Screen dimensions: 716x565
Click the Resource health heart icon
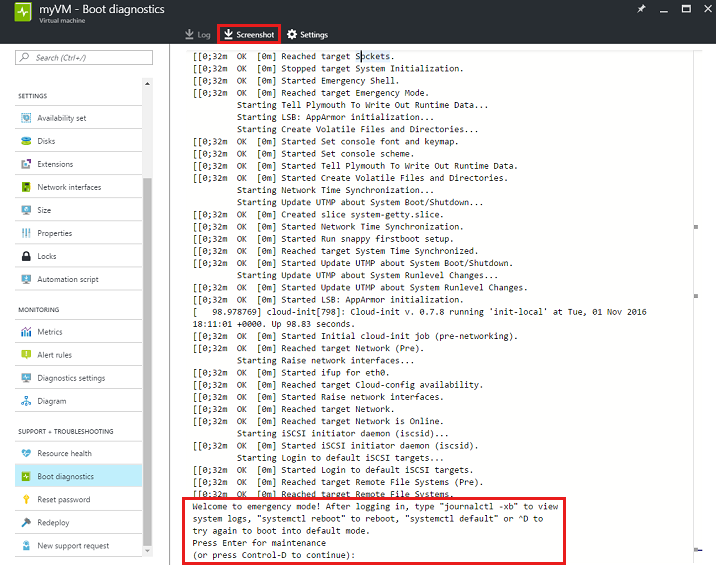[x=26, y=453]
